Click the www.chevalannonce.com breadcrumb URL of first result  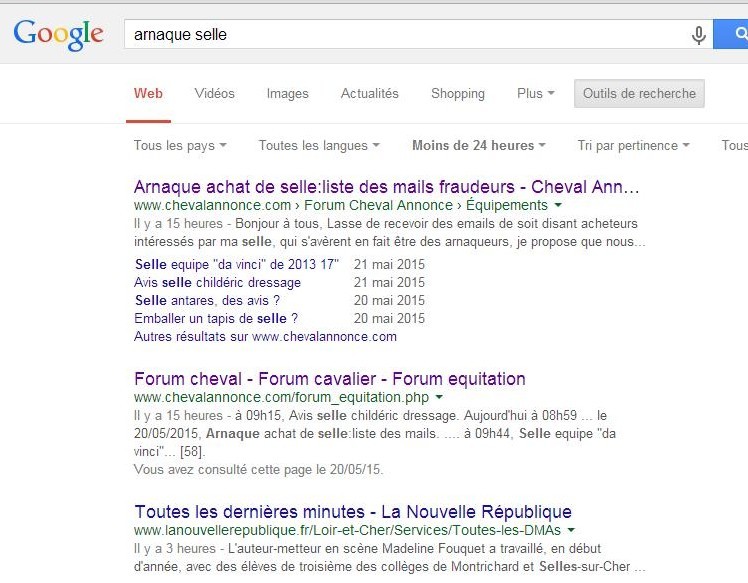[x=212, y=206]
